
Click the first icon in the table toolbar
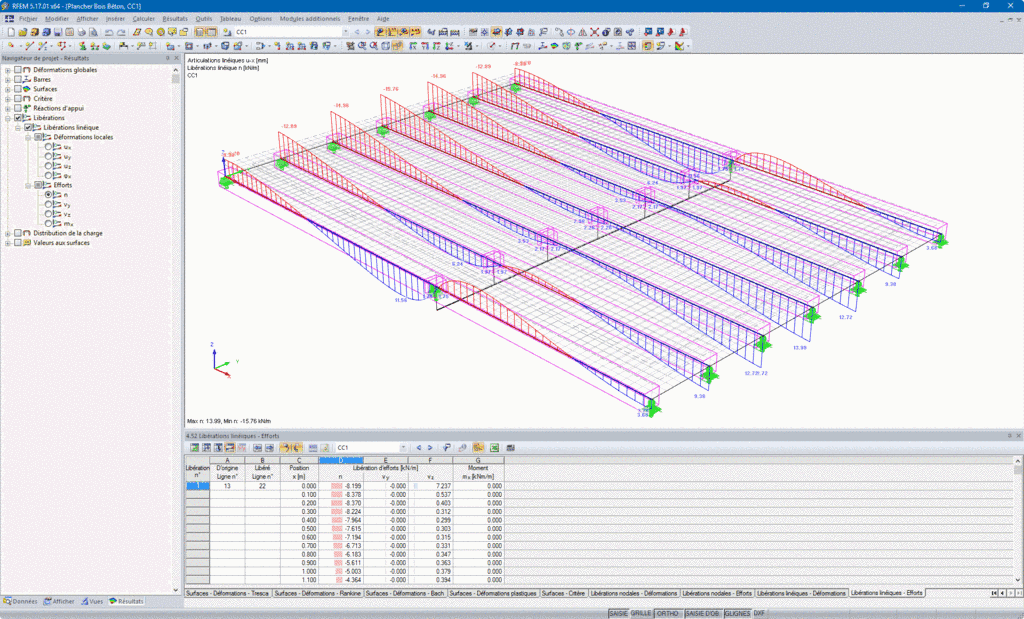pyautogui.click(x=195, y=447)
